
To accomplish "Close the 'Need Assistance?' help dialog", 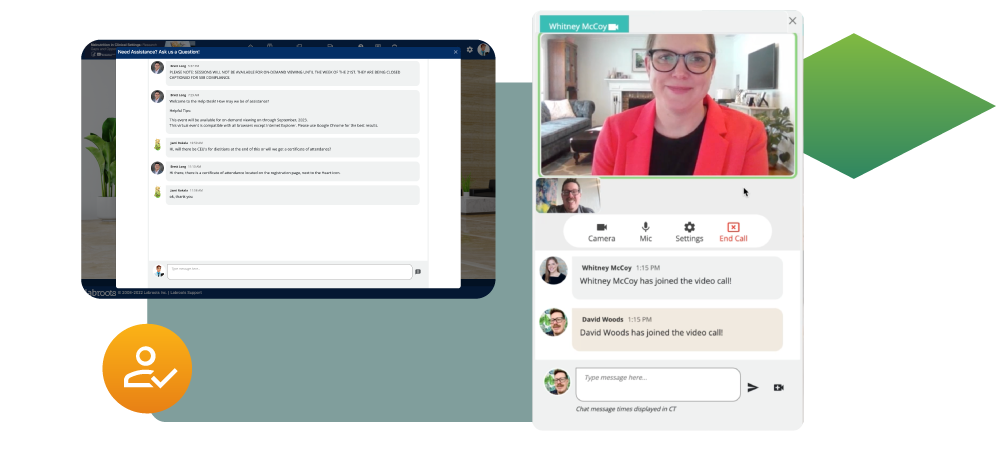I will click(x=455, y=52).
